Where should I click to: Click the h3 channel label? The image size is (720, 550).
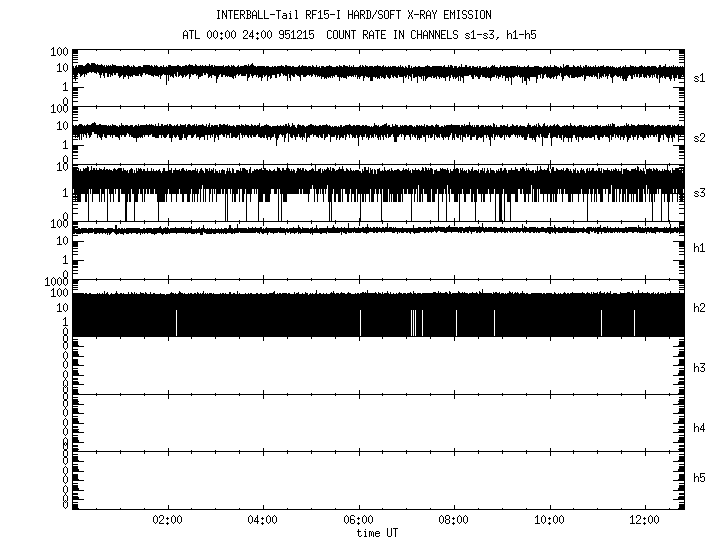point(700,367)
